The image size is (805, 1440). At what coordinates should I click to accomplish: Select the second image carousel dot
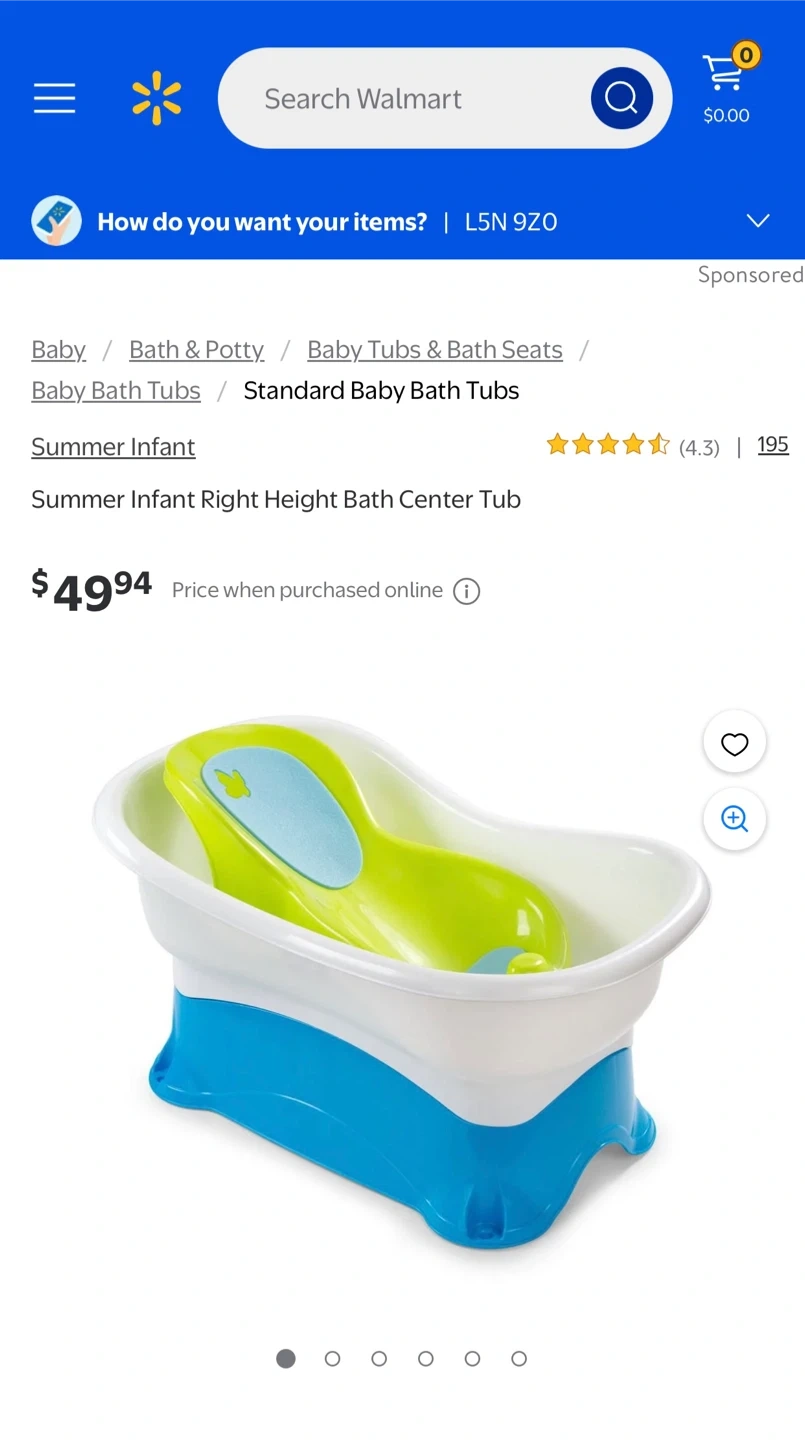[x=332, y=1358]
